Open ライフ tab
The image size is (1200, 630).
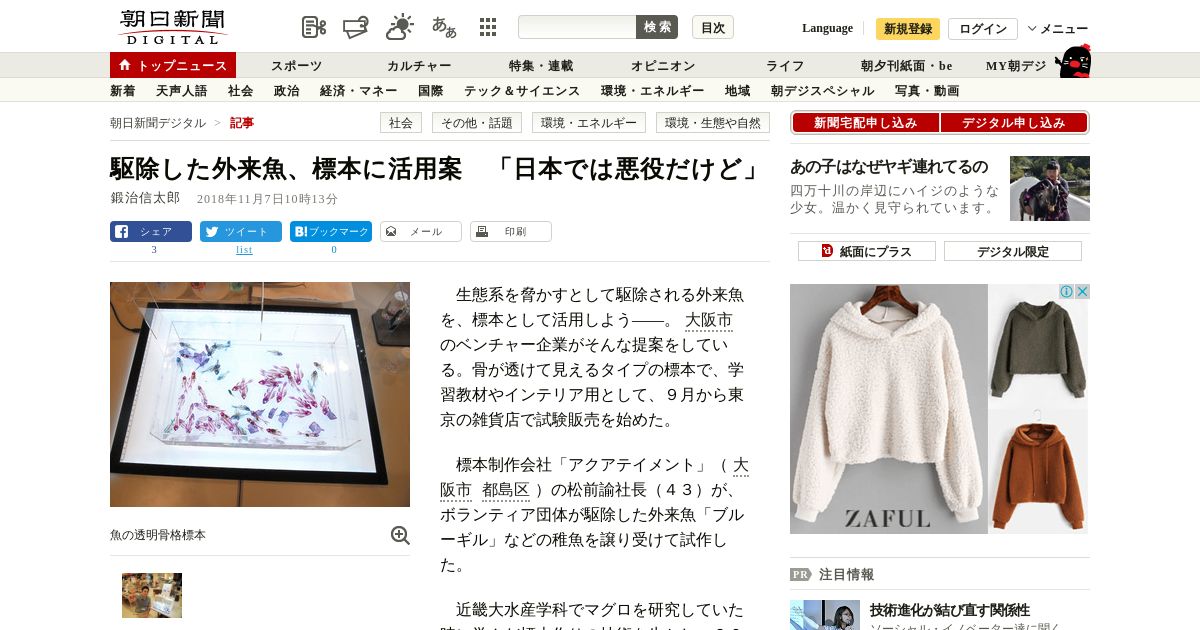[x=785, y=66]
